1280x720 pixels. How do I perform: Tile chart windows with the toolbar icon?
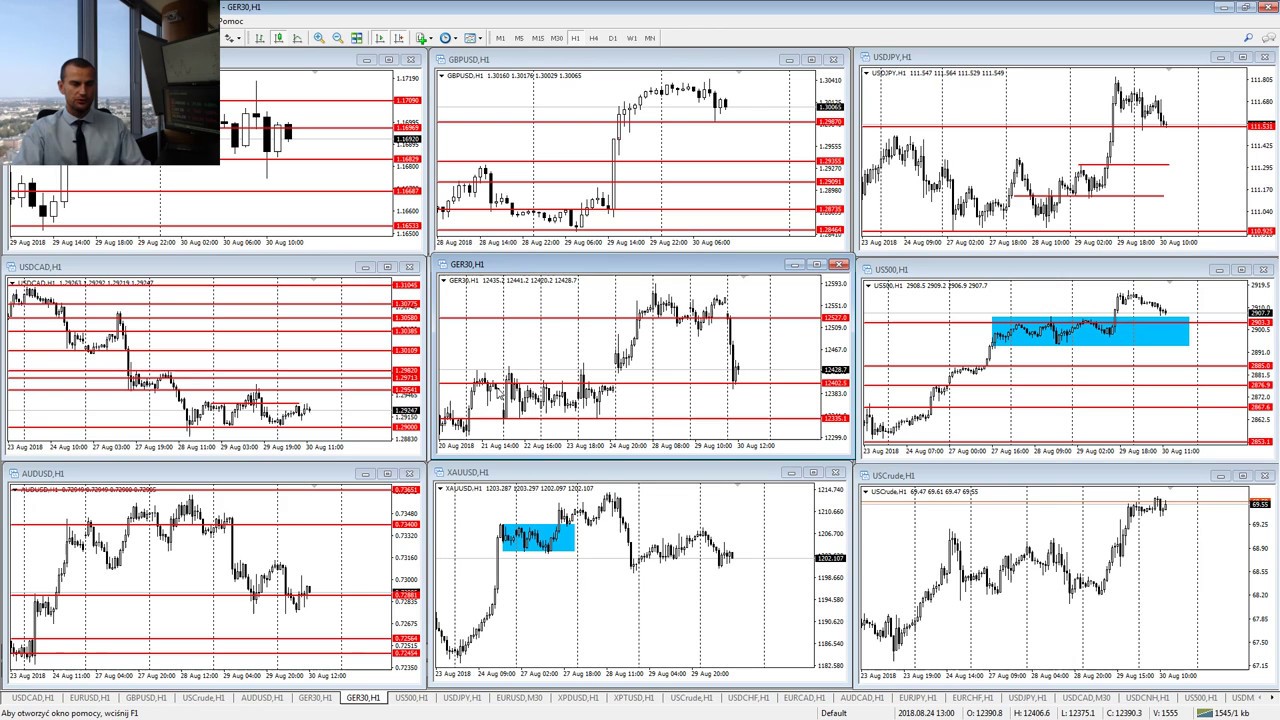(x=357, y=38)
